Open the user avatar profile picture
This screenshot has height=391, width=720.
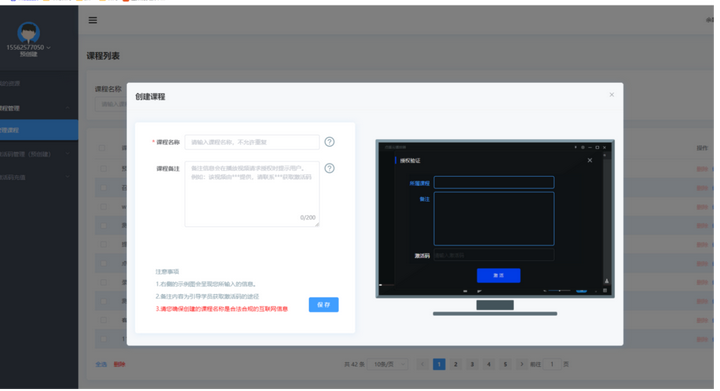tap(28, 33)
